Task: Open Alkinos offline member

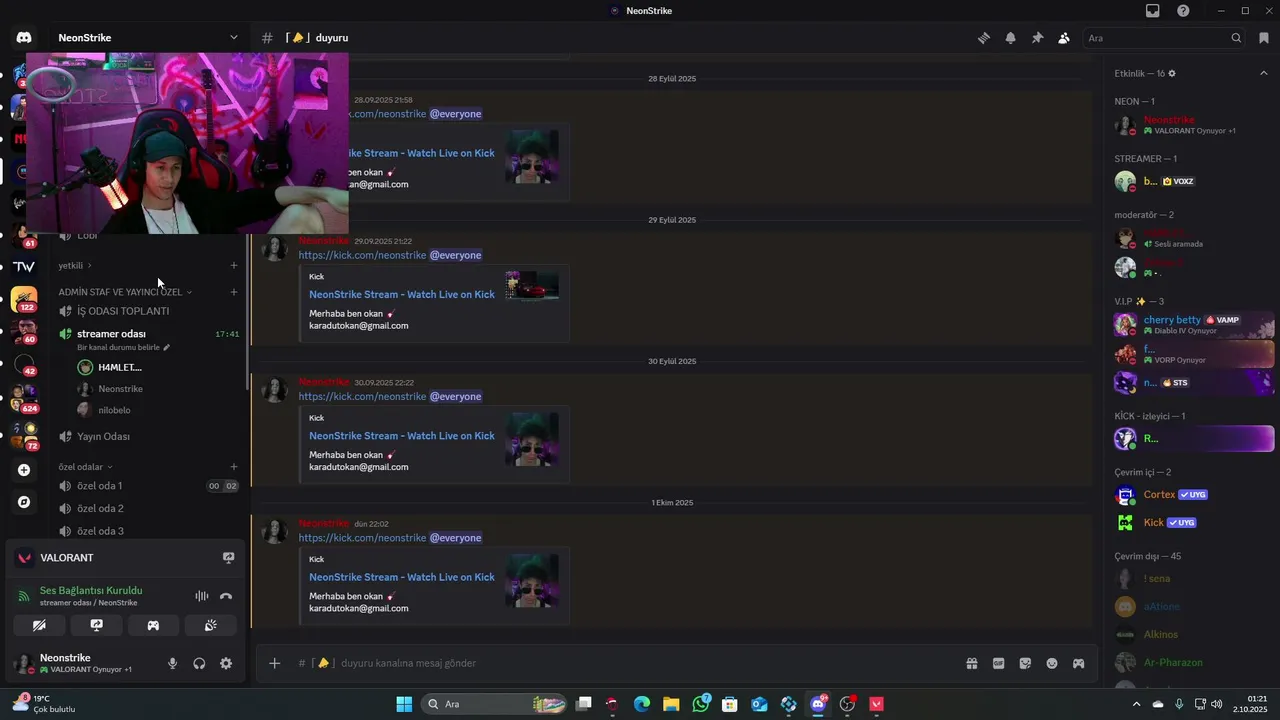Action: (1194, 634)
